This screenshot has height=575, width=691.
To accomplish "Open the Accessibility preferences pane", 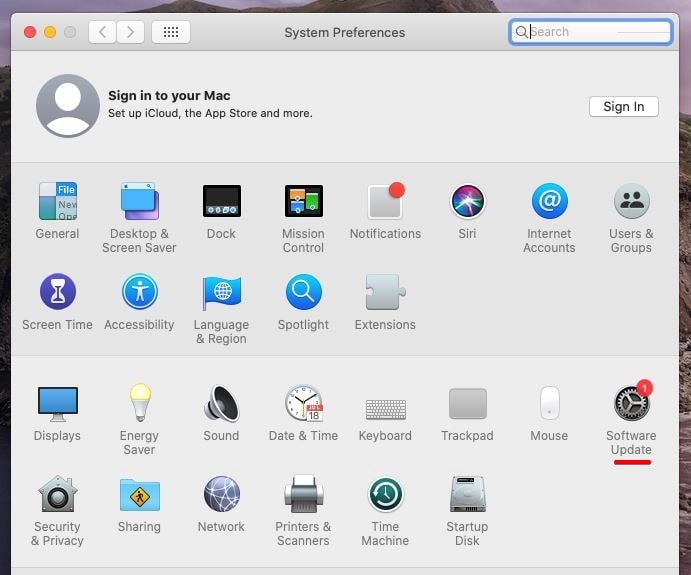I will tap(140, 292).
